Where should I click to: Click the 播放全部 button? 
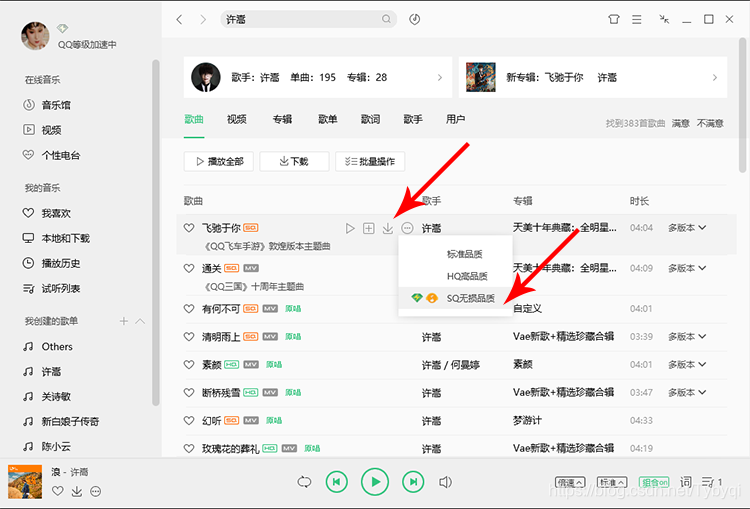pyautogui.click(x=219, y=161)
